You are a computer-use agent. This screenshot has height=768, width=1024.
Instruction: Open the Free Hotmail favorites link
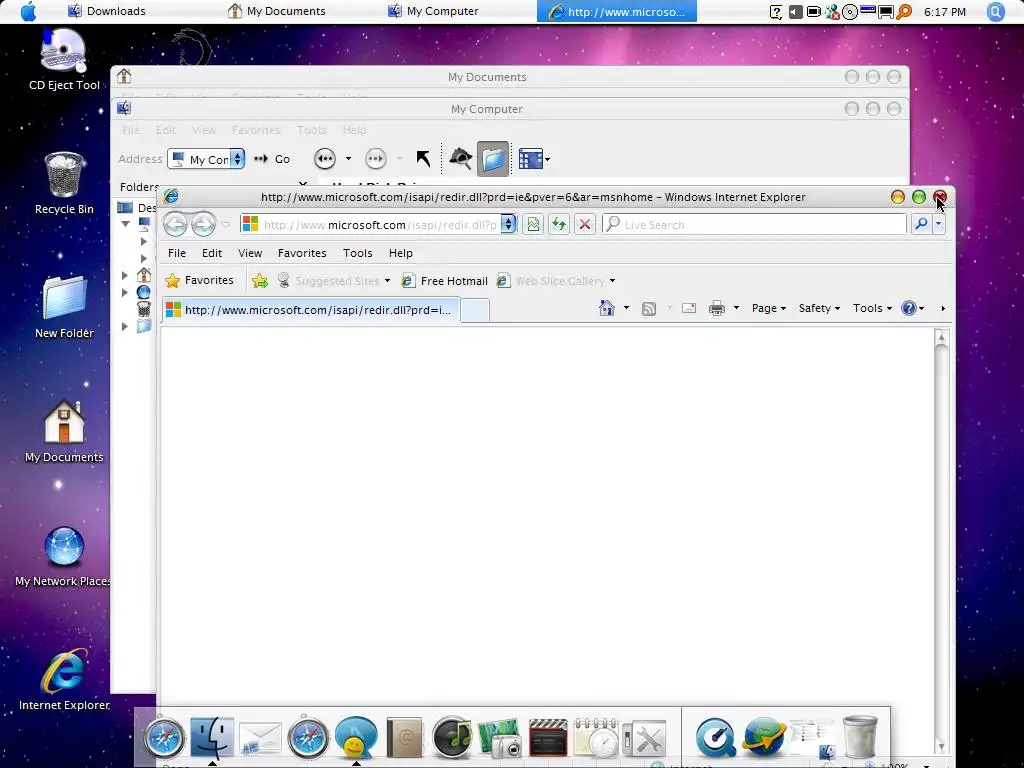[x=445, y=281]
